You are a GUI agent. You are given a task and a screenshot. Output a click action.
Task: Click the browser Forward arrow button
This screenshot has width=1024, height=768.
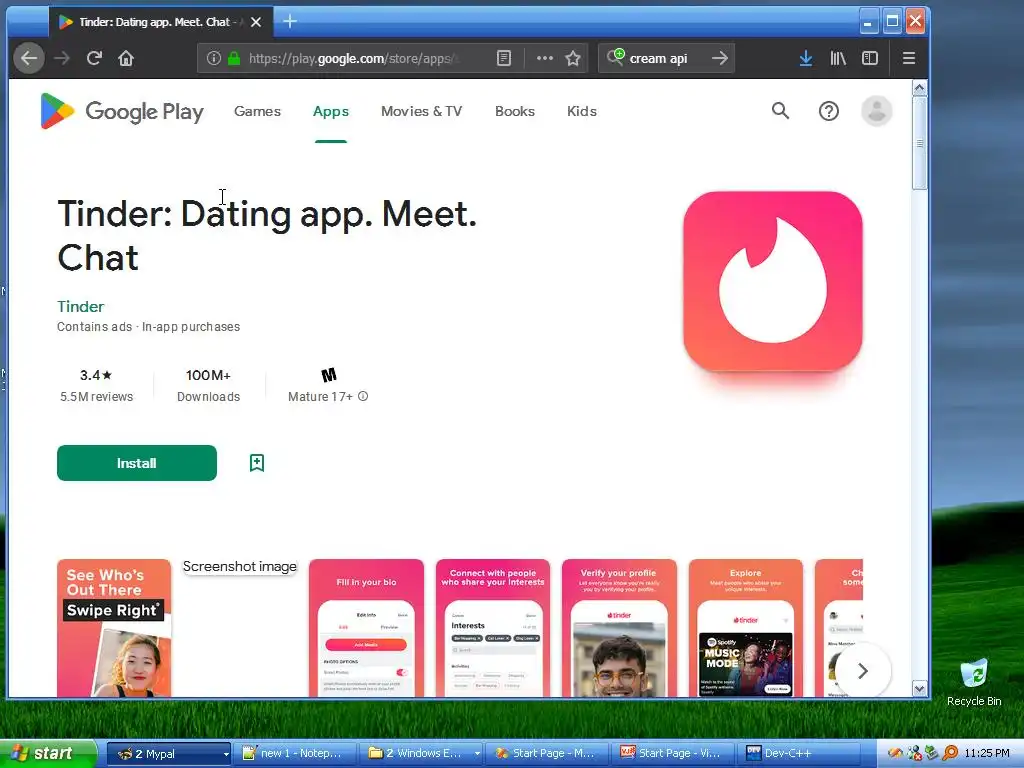tap(62, 58)
